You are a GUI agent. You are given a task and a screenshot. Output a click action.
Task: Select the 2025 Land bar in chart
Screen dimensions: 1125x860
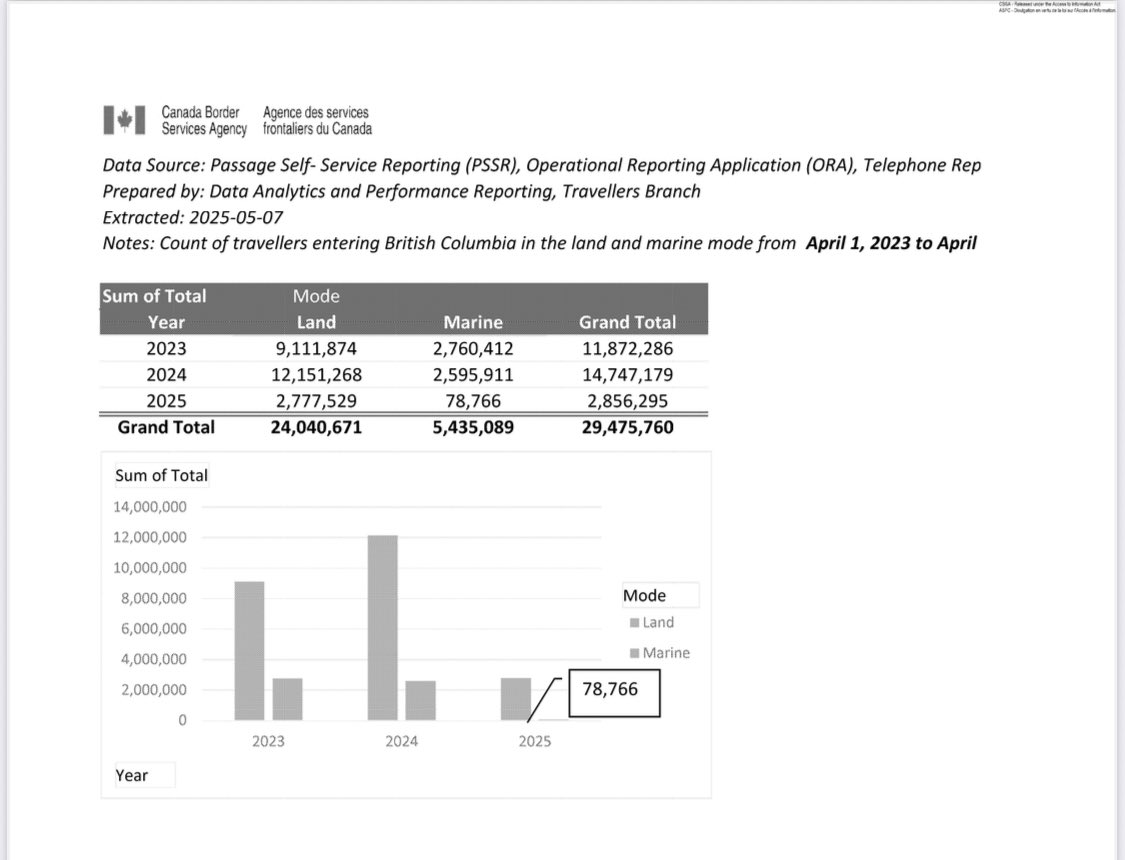click(x=516, y=699)
